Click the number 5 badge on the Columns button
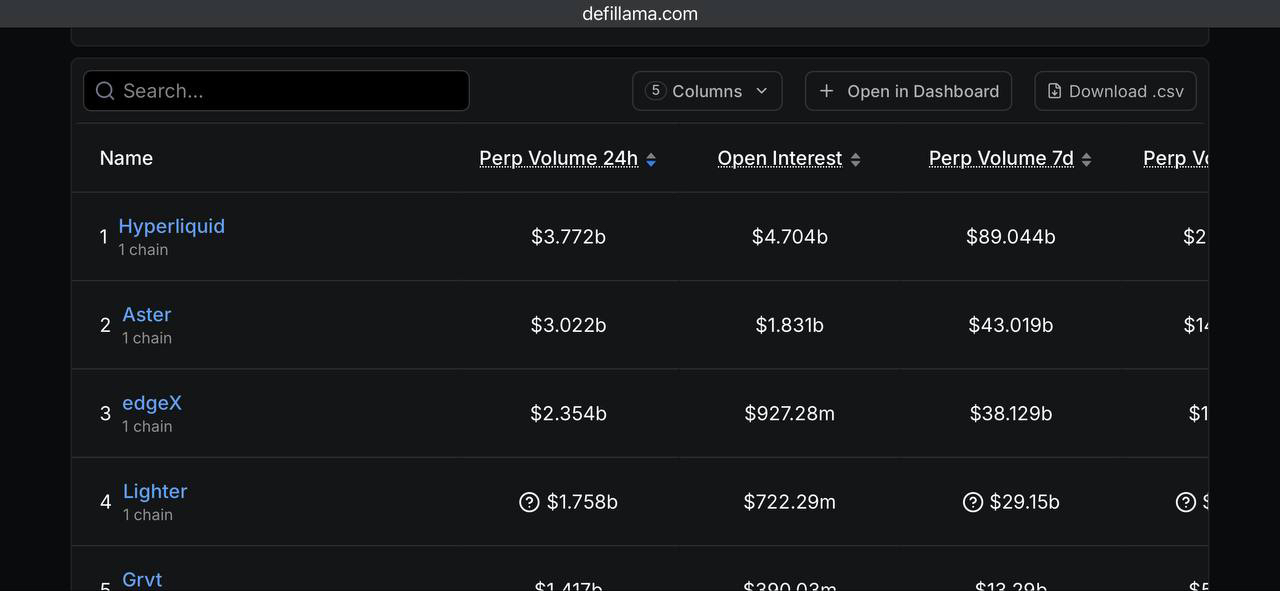This screenshot has height=591, width=1280. pos(655,90)
